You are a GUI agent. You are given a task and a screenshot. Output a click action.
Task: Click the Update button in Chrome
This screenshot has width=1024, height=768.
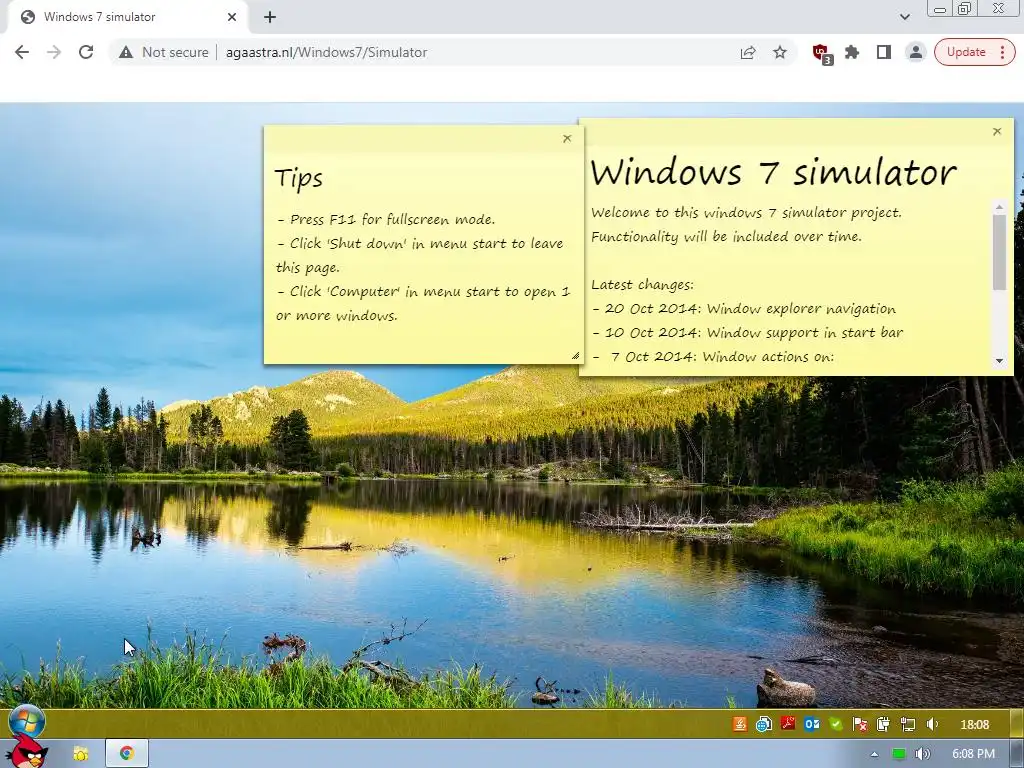click(966, 52)
